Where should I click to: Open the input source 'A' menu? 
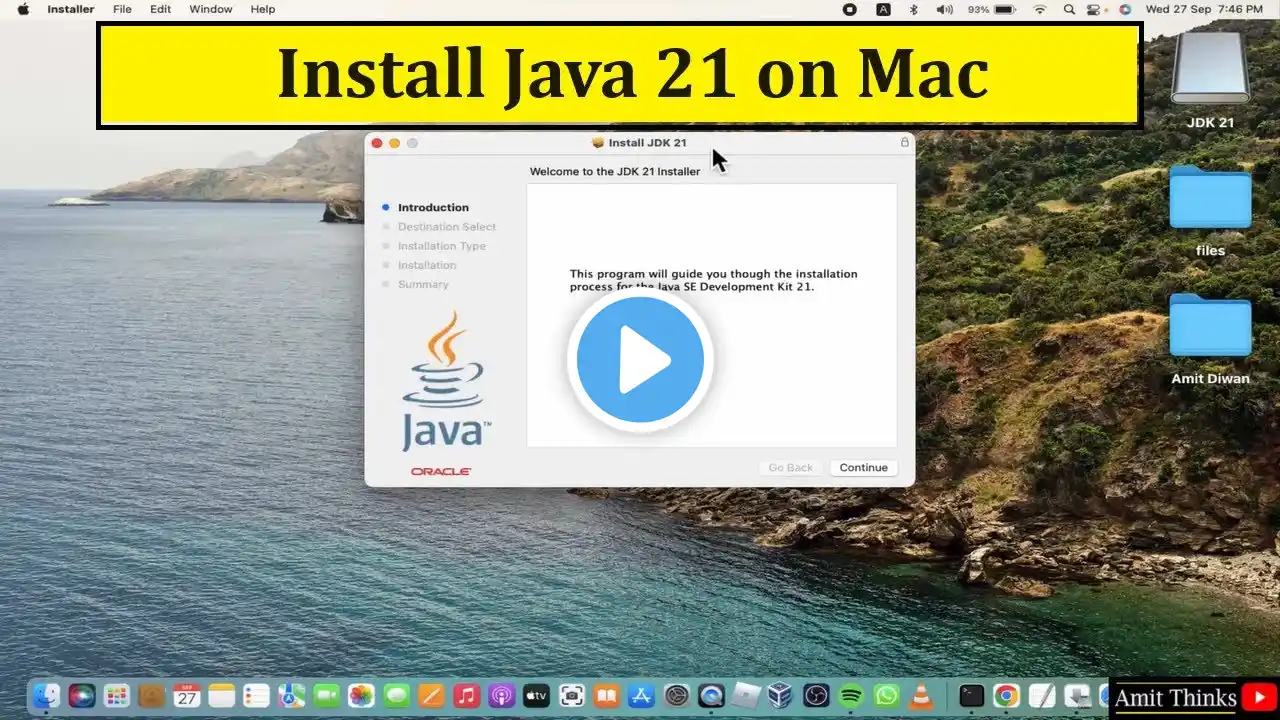(883, 9)
